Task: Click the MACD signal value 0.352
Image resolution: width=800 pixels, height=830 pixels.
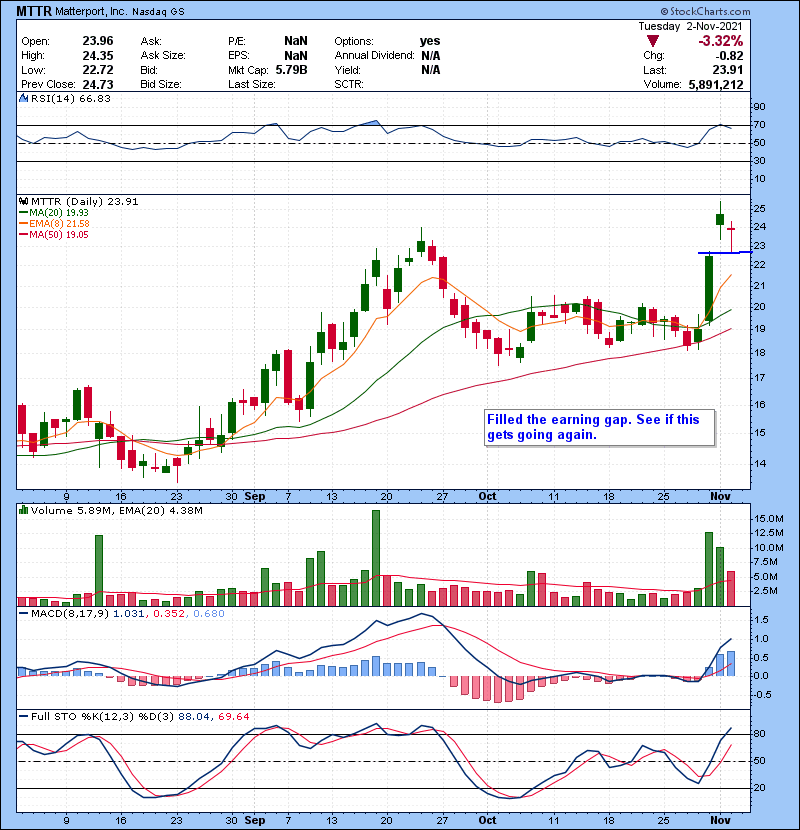Action: [169, 614]
